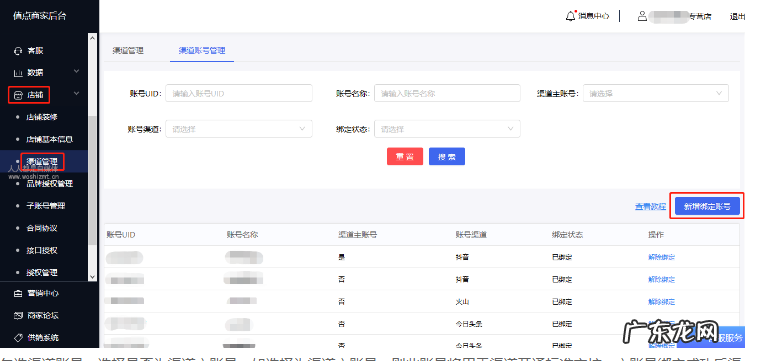
Task: Click 解除绑定 in the second 抖音 row
Action: tap(661, 279)
